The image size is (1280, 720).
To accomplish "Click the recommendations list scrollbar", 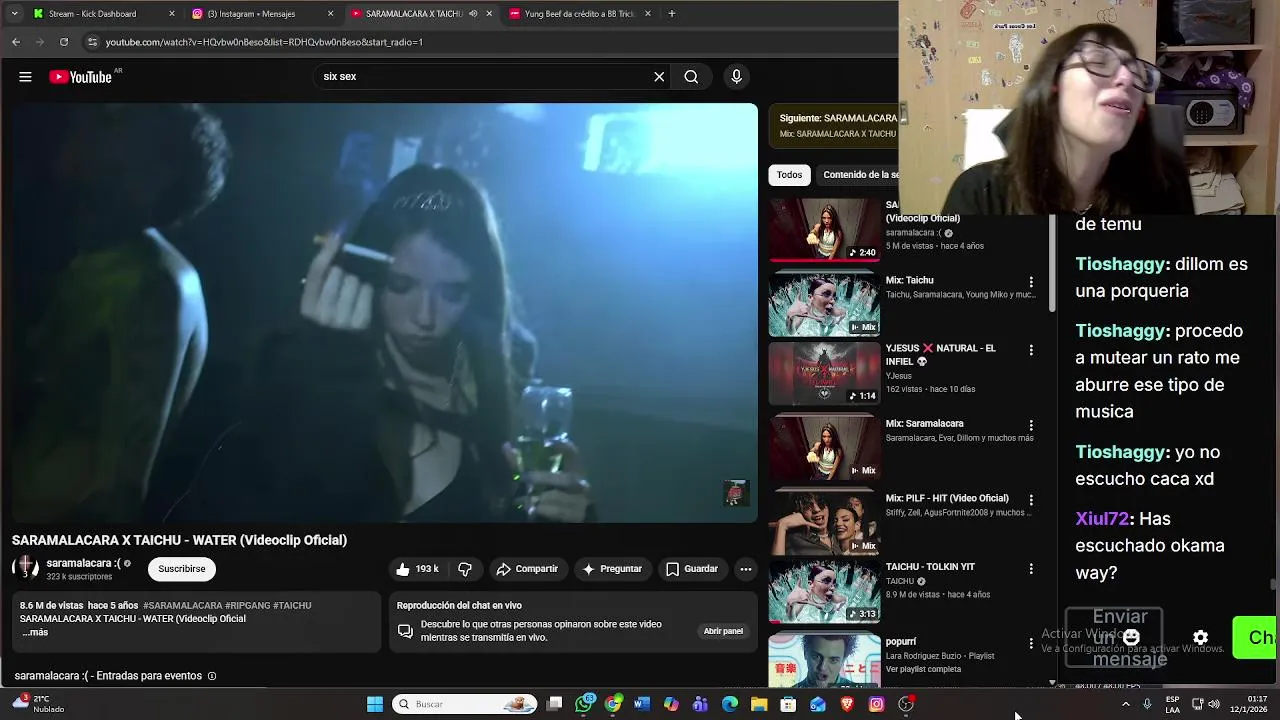I will 1051,265.
